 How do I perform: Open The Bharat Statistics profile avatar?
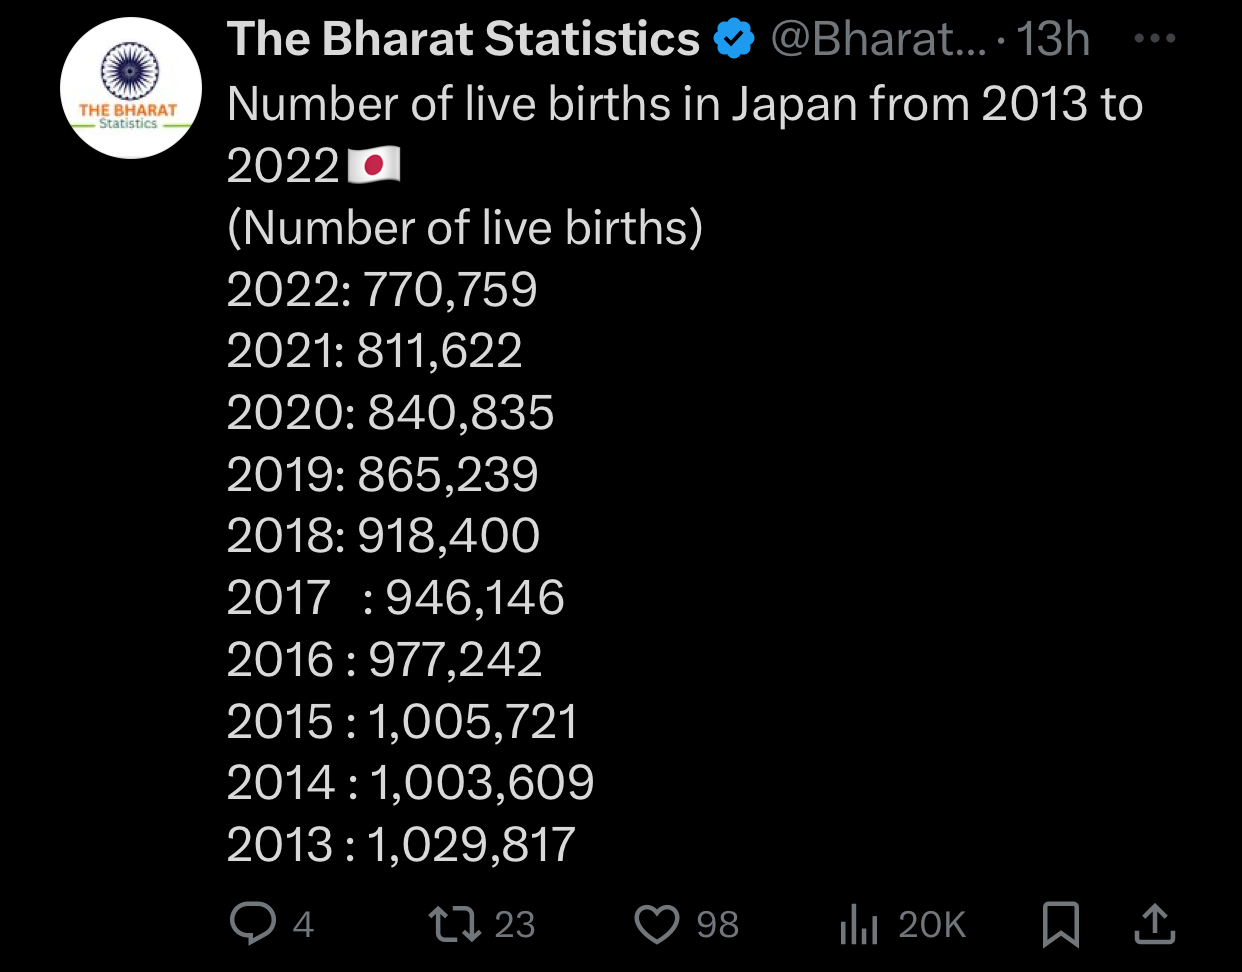coord(131,88)
